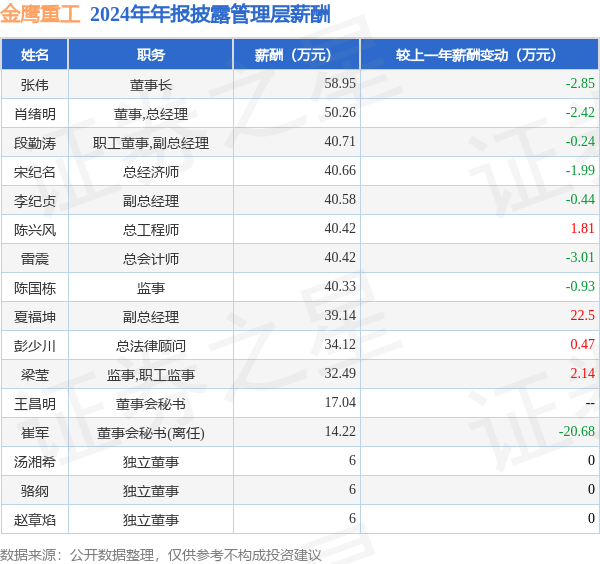Click salary value 32.49
The width and height of the screenshot is (600, 564).
point(340,374)
